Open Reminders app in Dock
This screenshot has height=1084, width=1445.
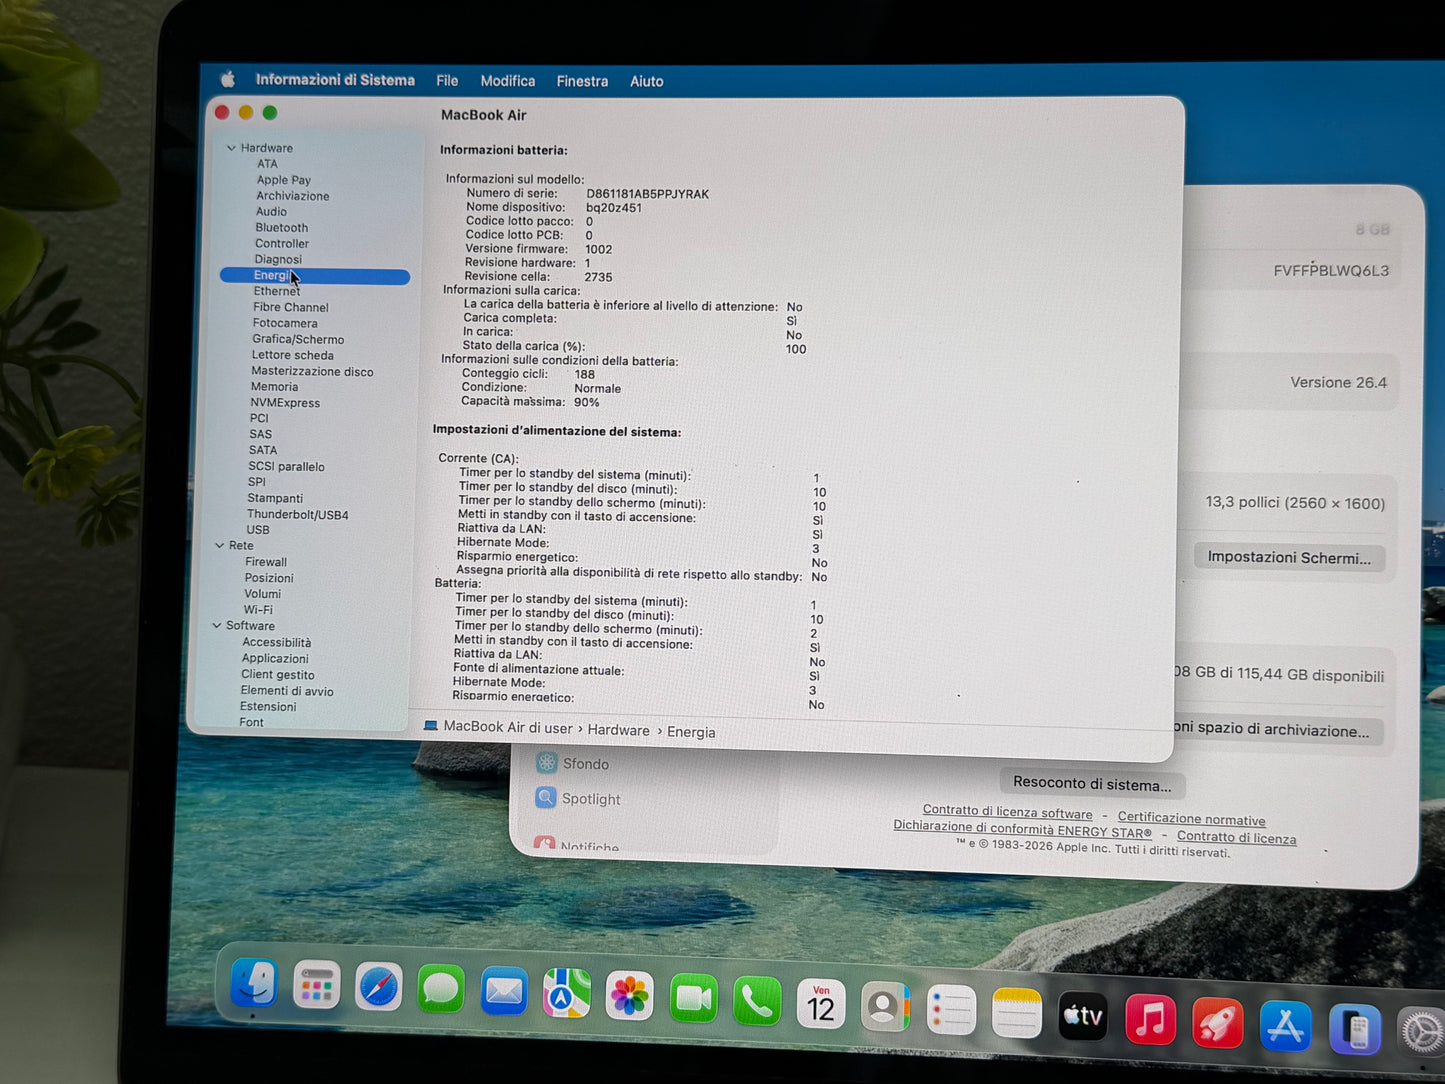coord(951,1011)
